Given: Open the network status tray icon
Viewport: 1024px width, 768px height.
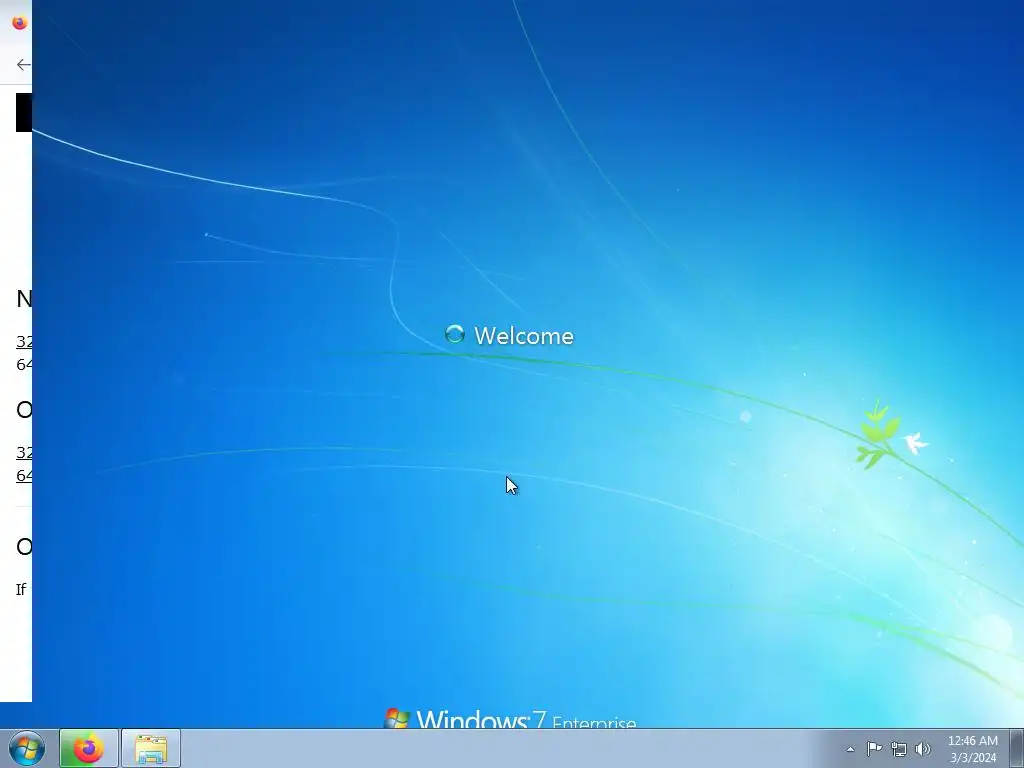Looking at the screenshot, I should point(899,749).
